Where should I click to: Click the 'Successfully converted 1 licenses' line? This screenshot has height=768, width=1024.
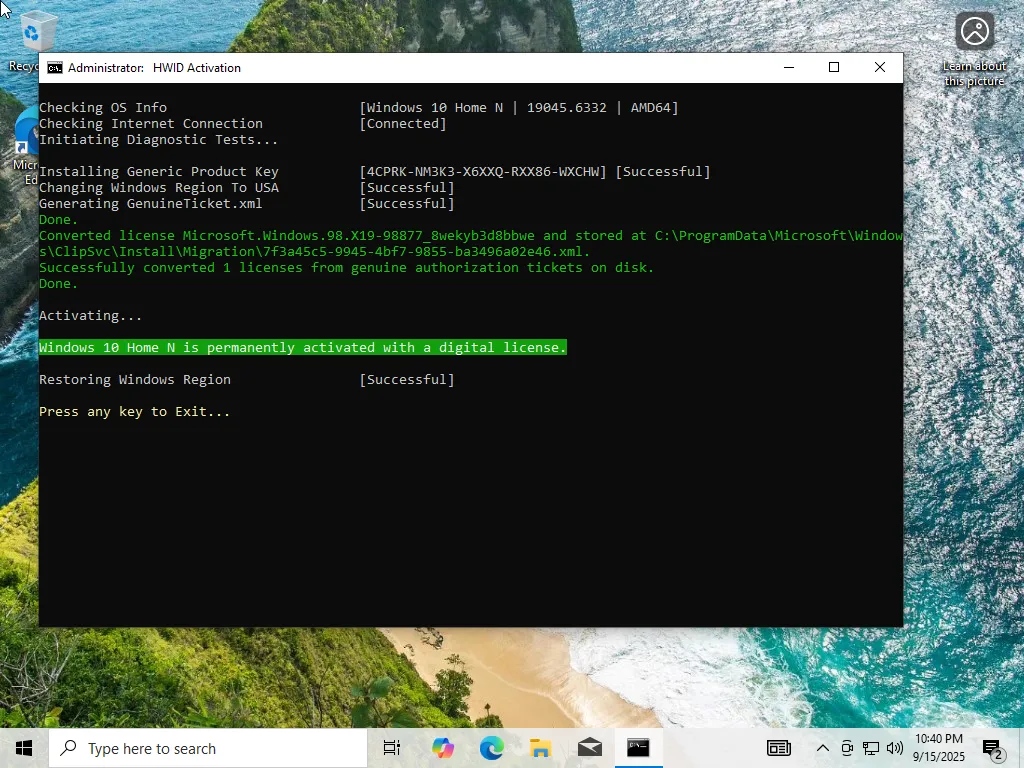tap(346, 268)
